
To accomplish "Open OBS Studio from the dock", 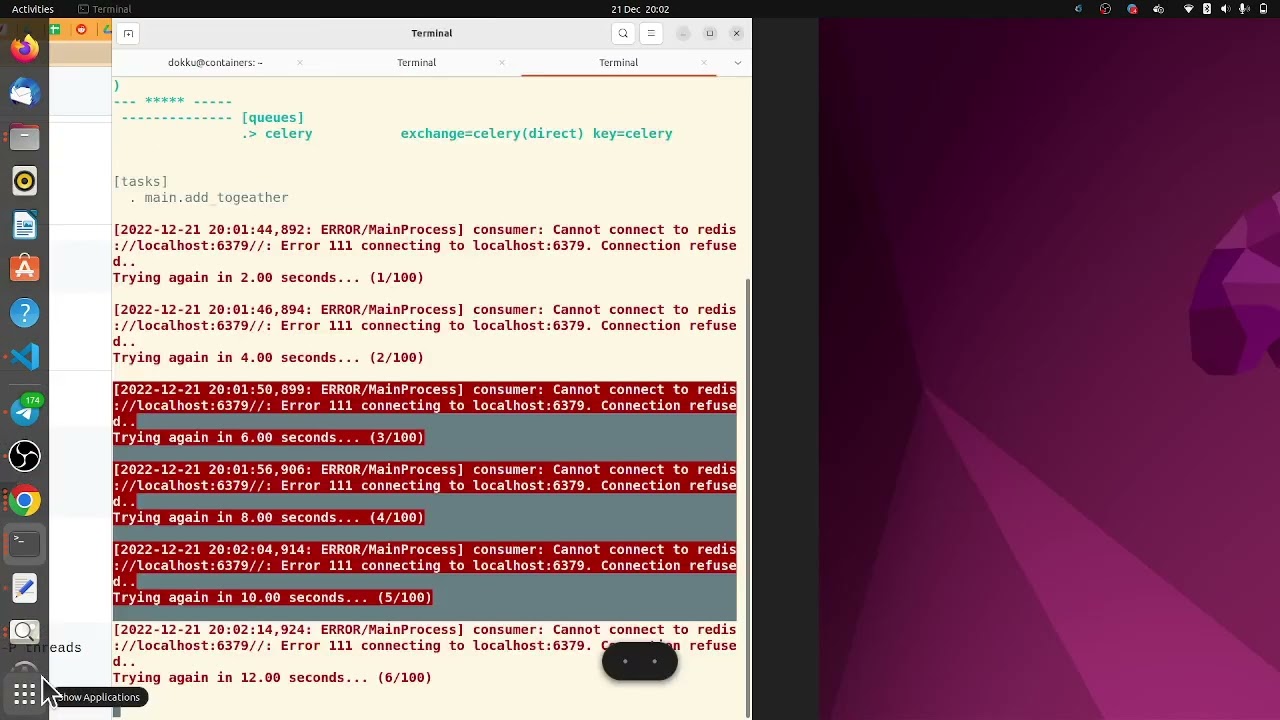I will point(25,456).
